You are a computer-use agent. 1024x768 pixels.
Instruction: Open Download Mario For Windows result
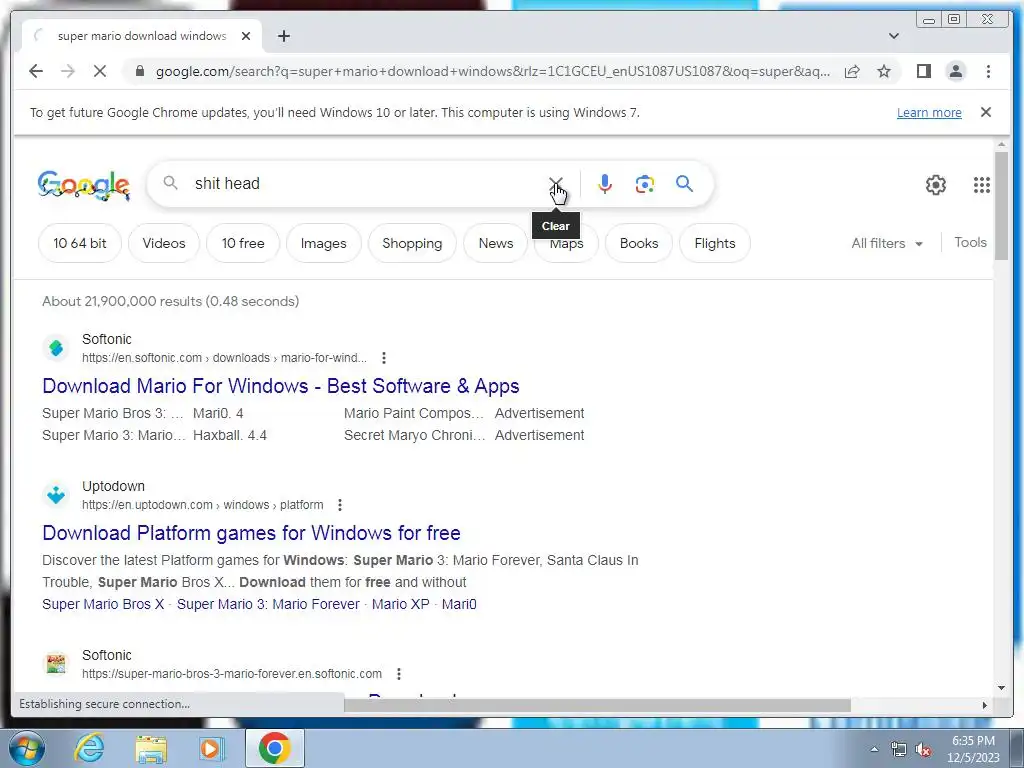pyautogui.click(x=281, y=386)
